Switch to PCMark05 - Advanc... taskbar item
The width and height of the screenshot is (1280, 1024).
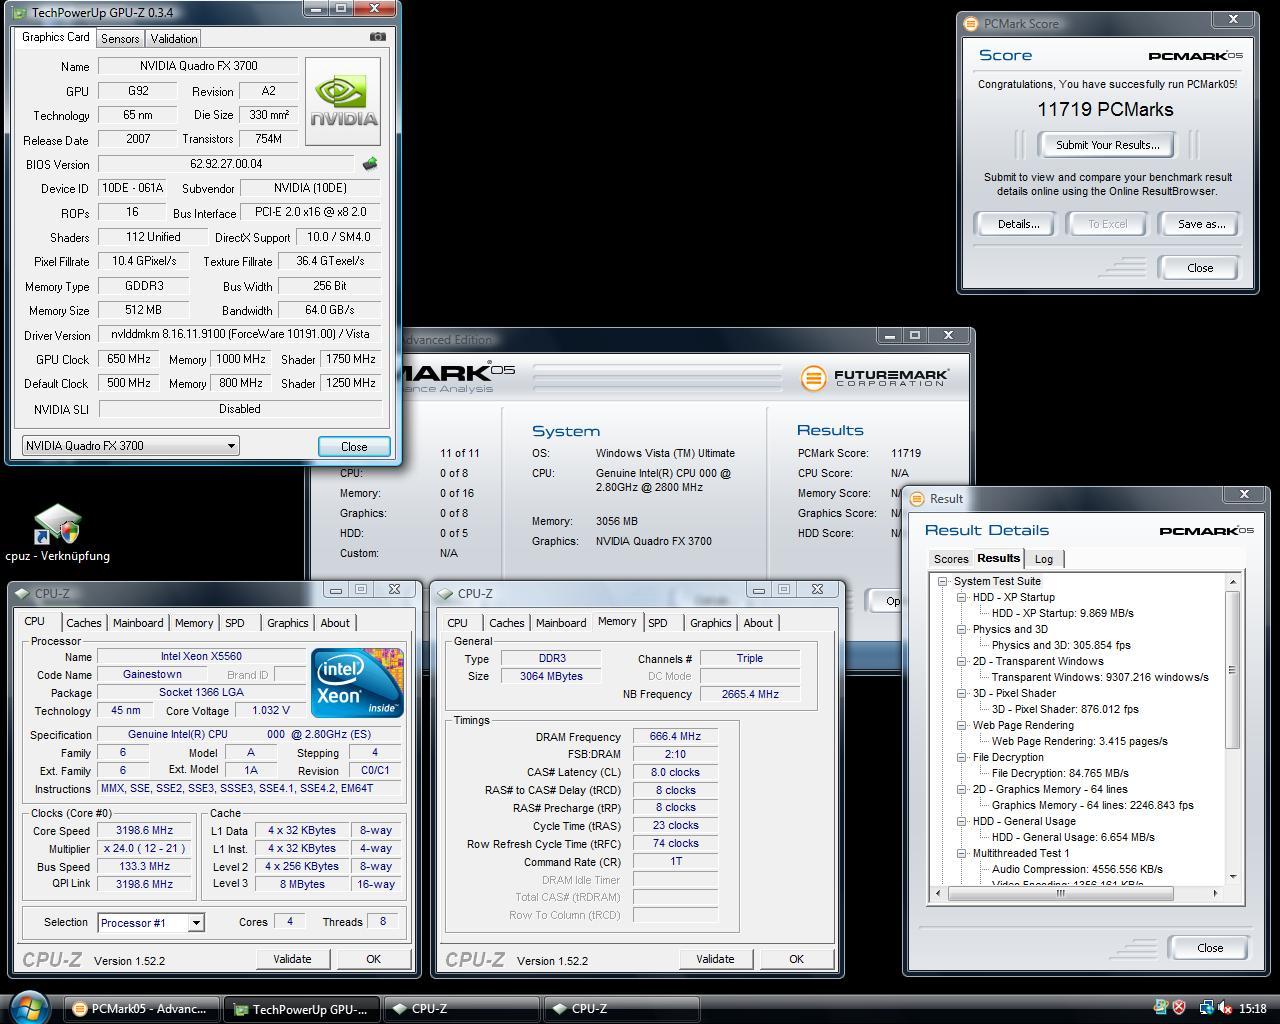[141, 1009]
